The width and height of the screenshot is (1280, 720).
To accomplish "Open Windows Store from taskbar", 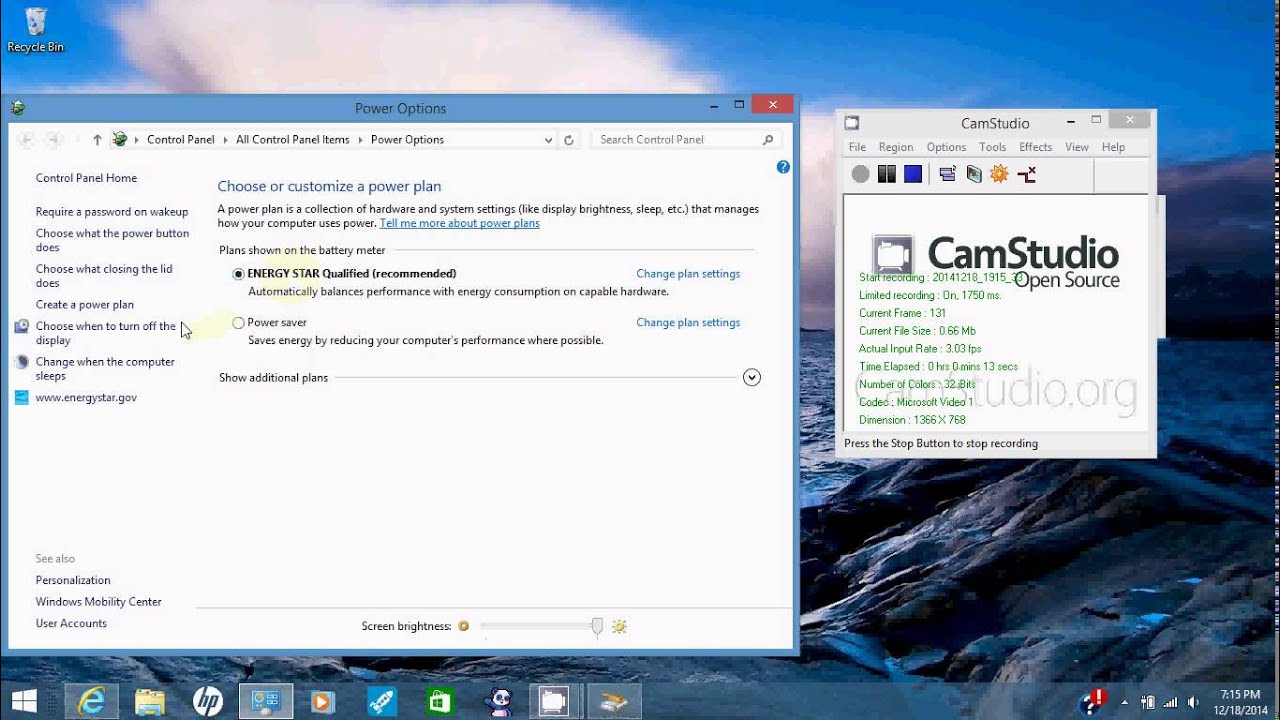I will coord(439,702).
